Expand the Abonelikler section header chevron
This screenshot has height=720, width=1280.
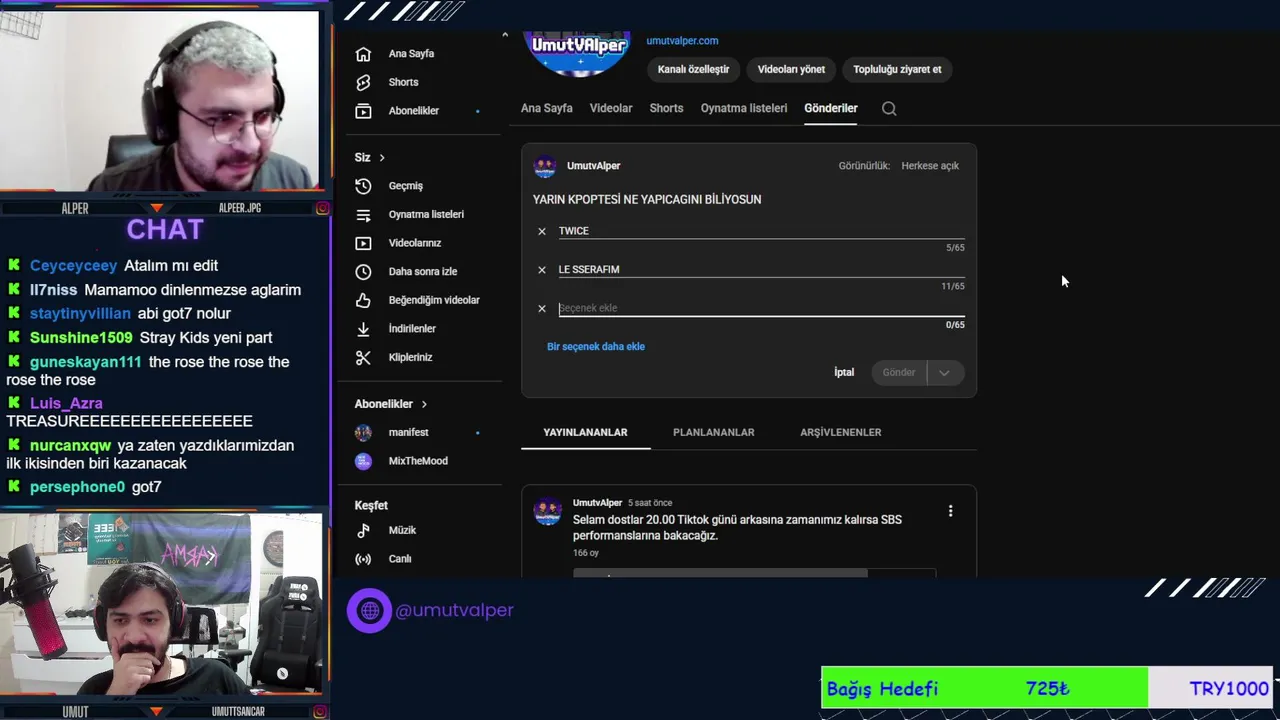[424, 404]
